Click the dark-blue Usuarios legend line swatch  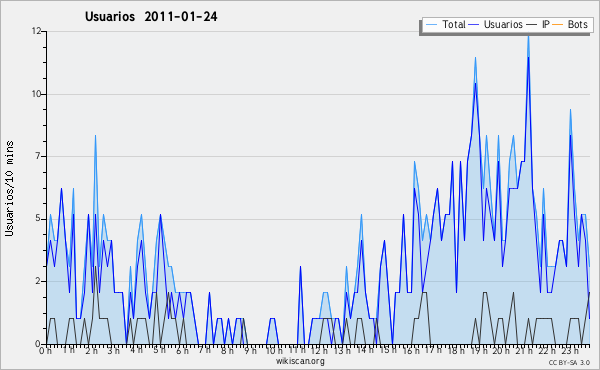point(474,25)
